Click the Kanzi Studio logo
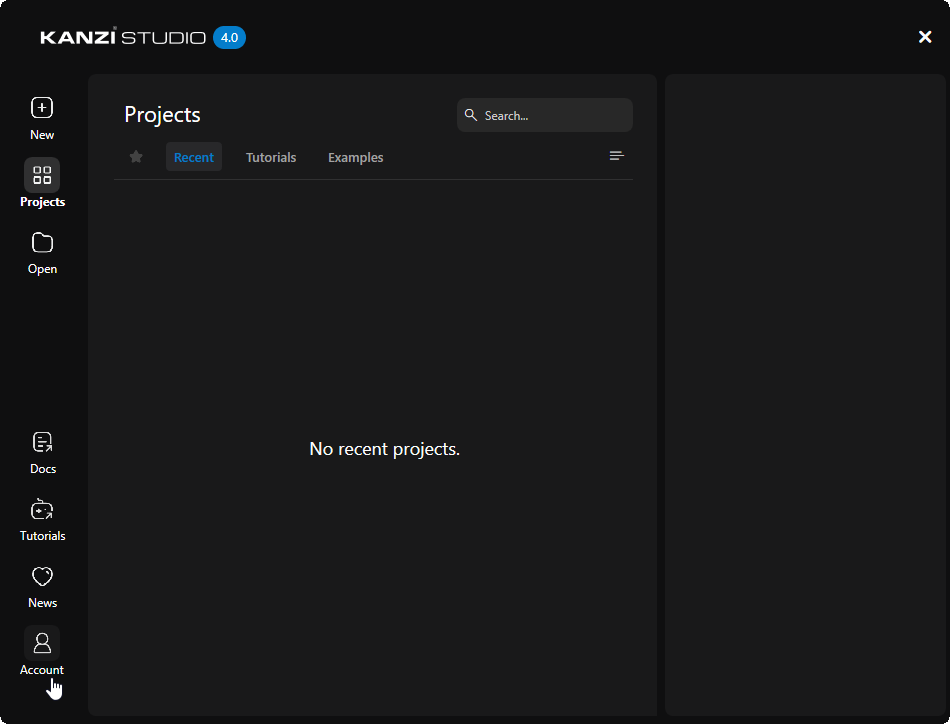The width and height of the screenshot is (950, 724). (120, 37)
